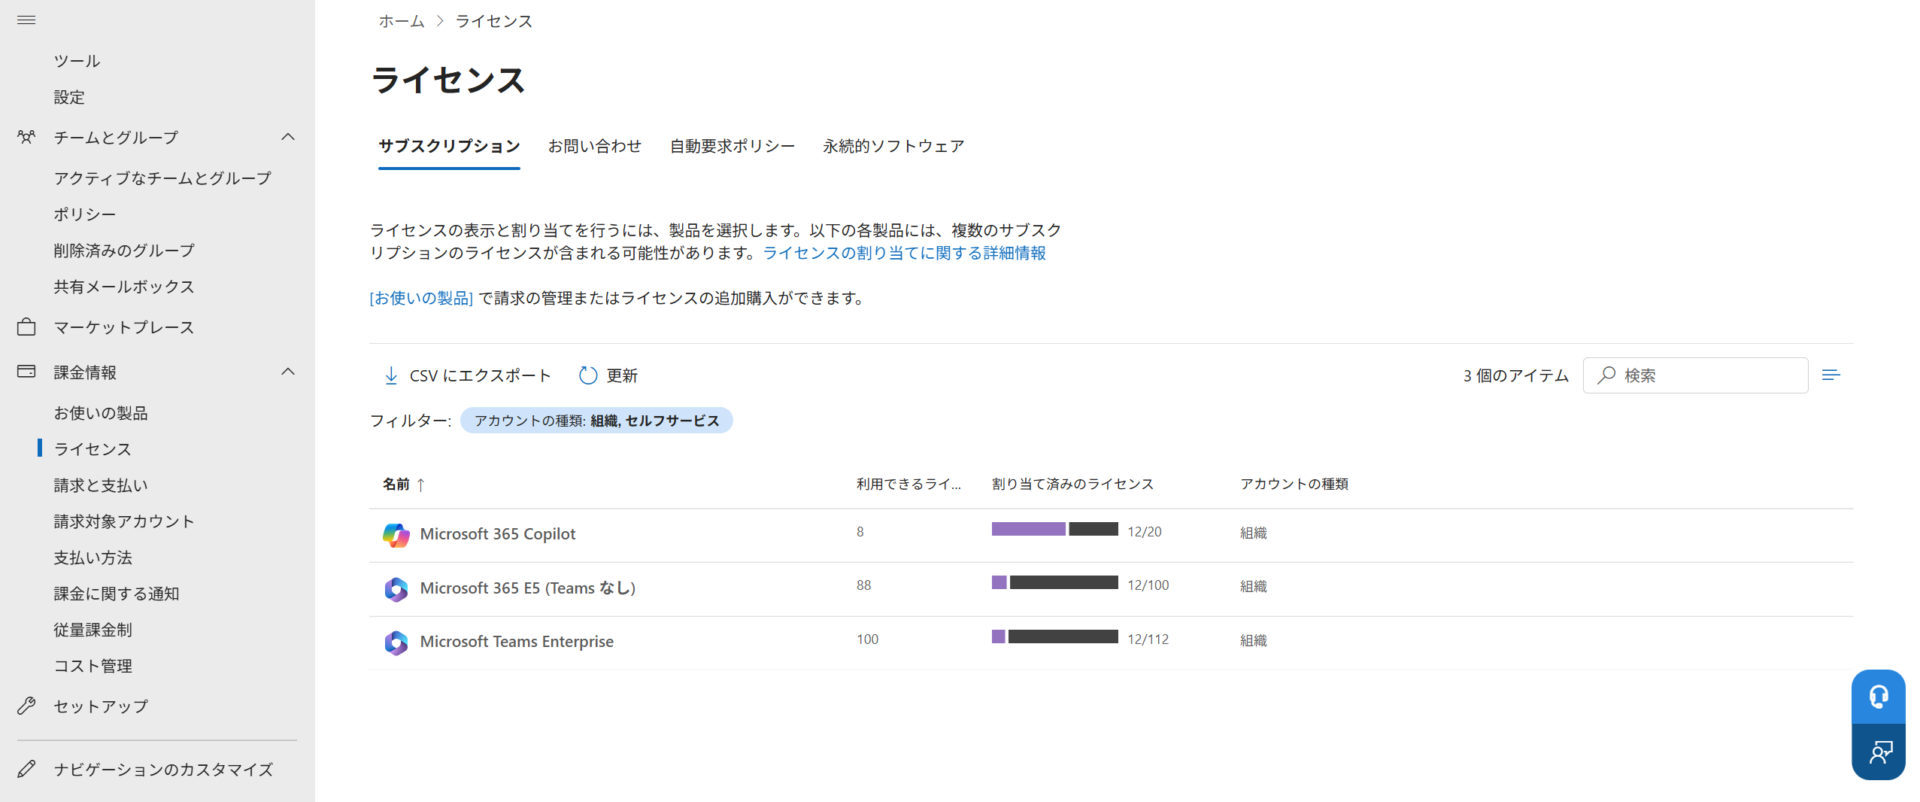Open お使いの製品 in sidebar navigation
This screenshot has width=1920, height=802.
(x=101, y=413)
